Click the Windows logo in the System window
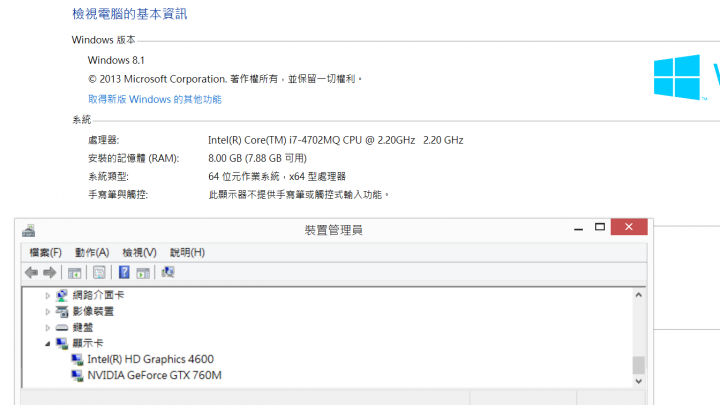Viewport: 720px width, 405px height. pyautogui.click(x=677, y=77)
